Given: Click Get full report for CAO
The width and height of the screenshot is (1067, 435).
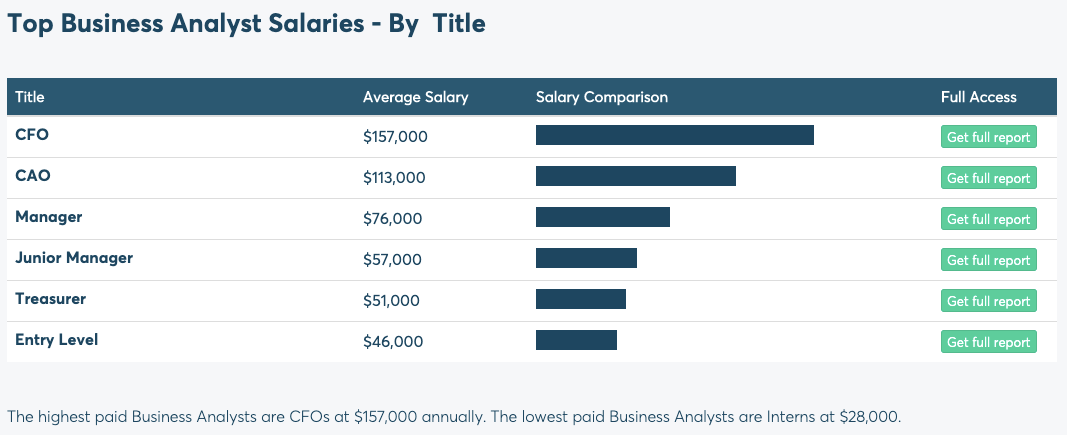Looking at the screenshot, I should coord(988,178).
